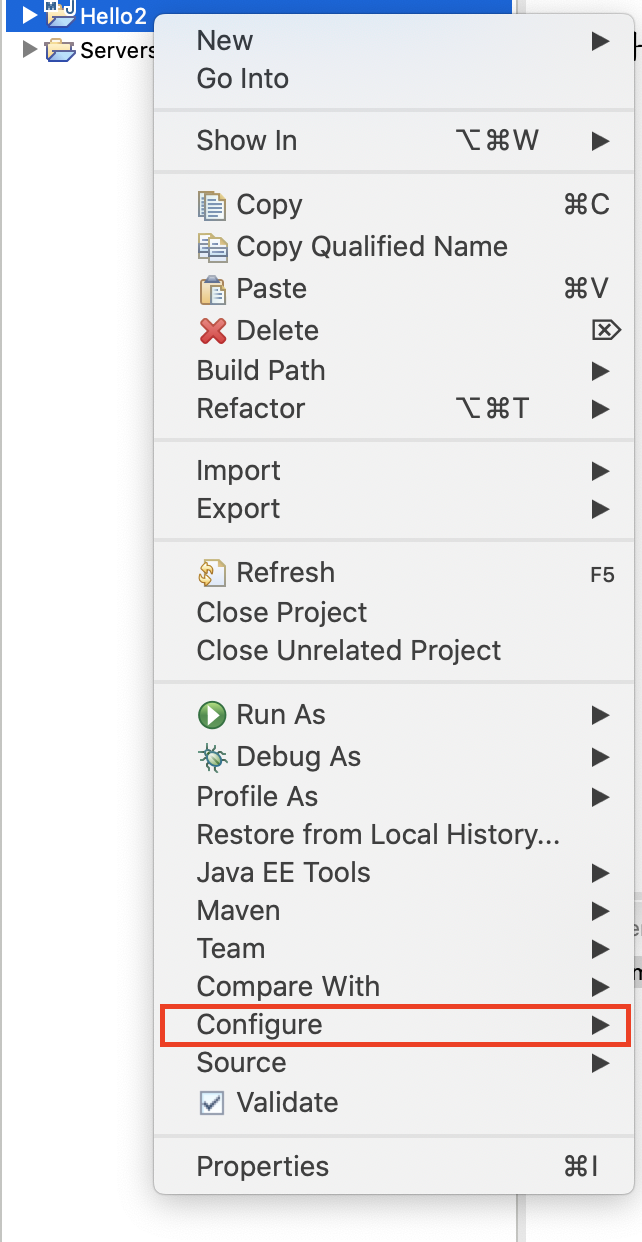
Task: Select Close Unrelated Project
Action: (x=349, y=651)
